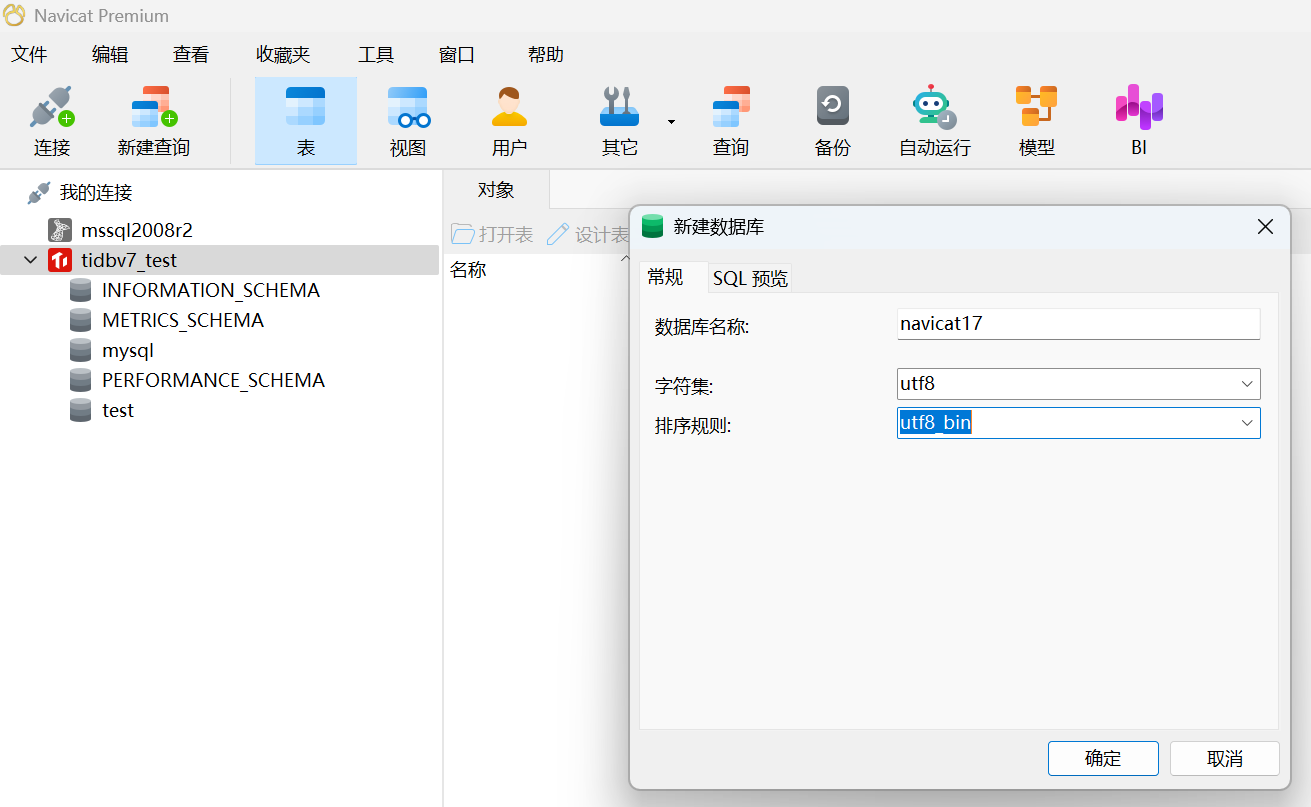1311x807 pixels.
Task: Select the mssql2008r2 label
Action: [137, 230]
